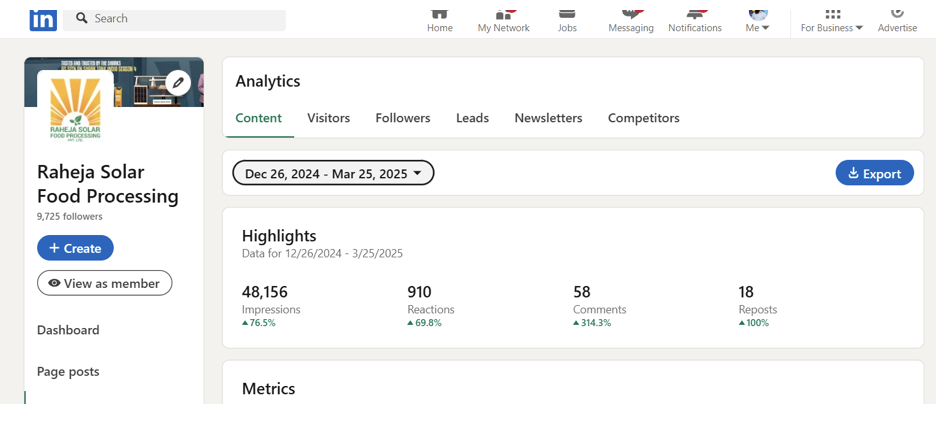Expand the Me profile menu

pyautogui.click(x=757, y=21)
